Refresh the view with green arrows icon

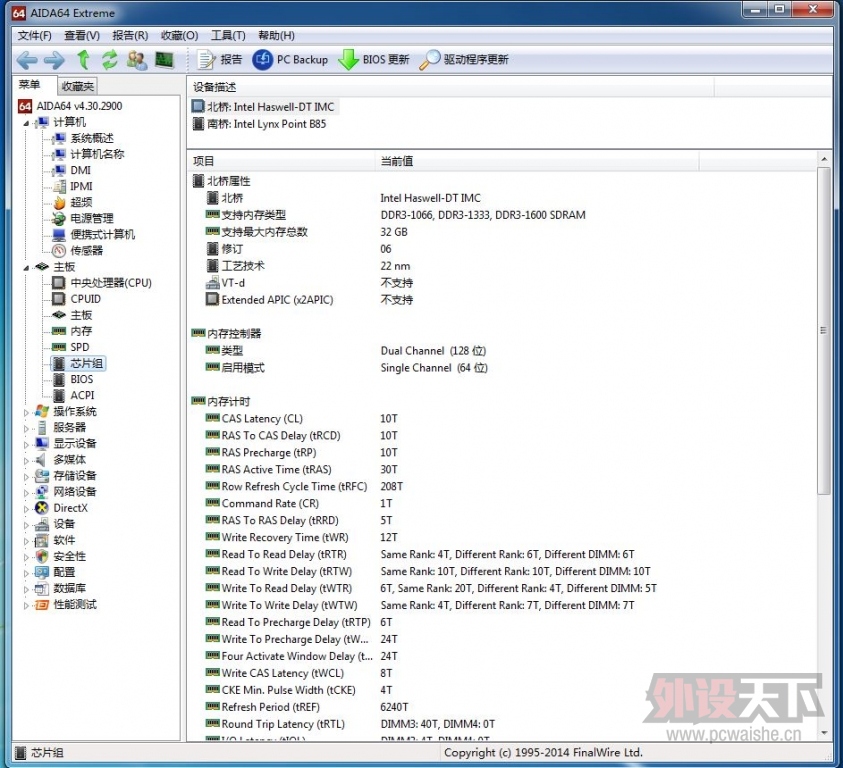click(x=110, y=60)
